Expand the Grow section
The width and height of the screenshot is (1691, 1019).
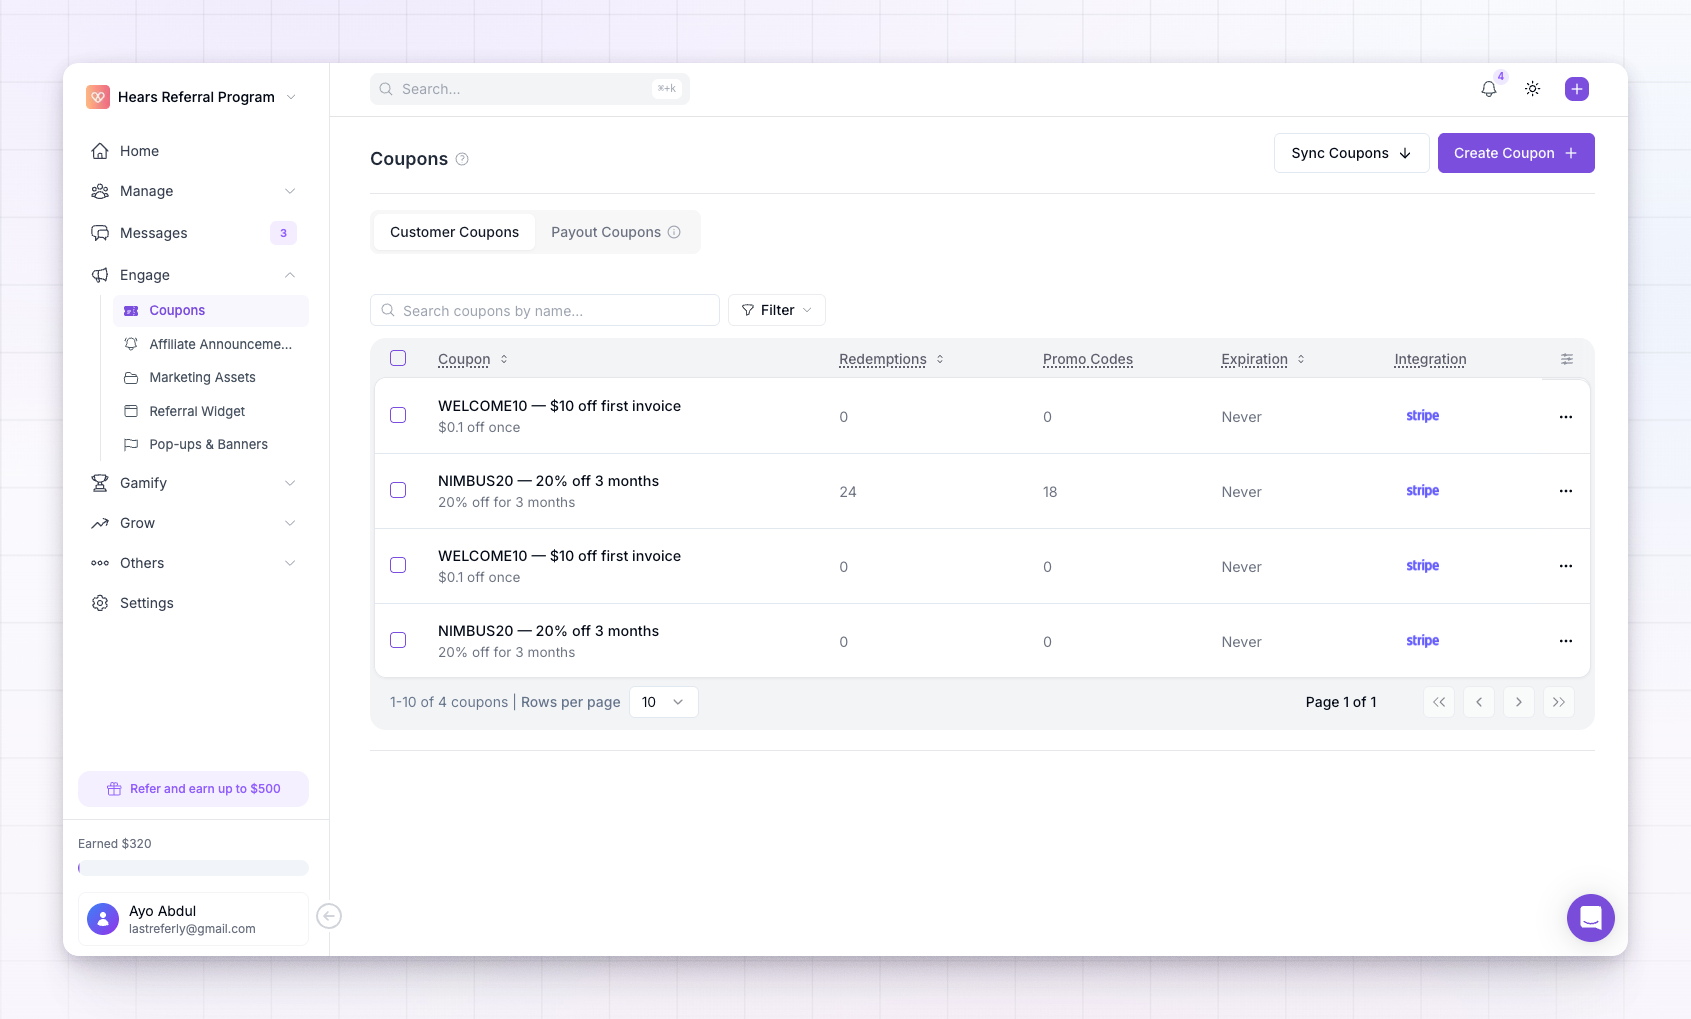pyautogui.click(x=194, y=523)
